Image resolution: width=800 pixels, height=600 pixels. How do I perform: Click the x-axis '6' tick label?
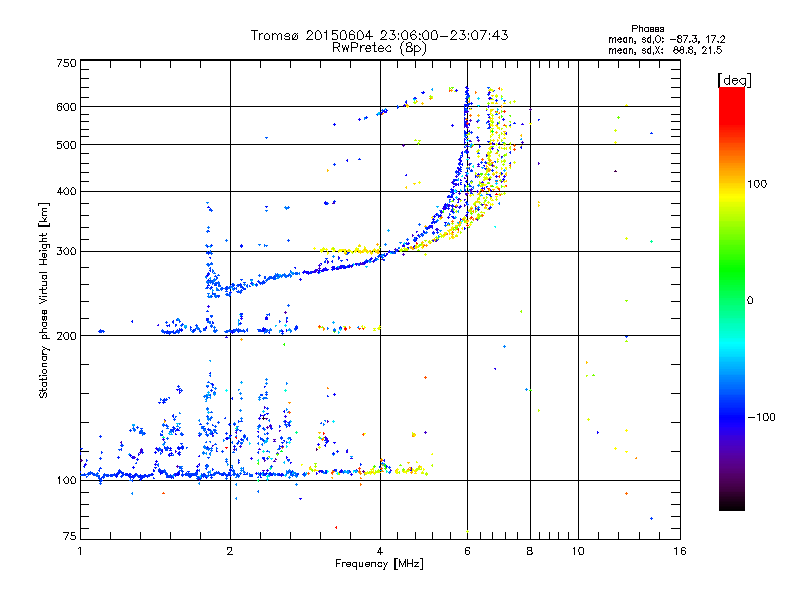pos(467,551)
